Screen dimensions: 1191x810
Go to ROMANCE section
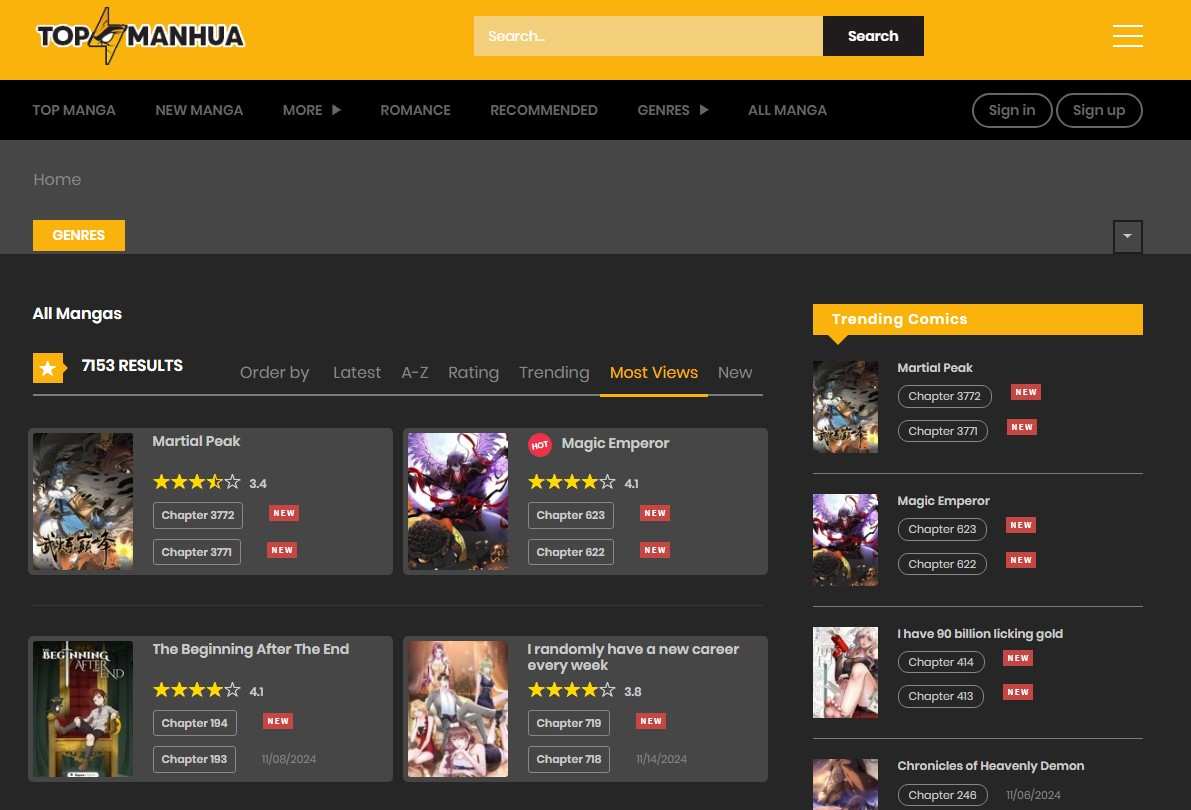(x=415, y=110)
